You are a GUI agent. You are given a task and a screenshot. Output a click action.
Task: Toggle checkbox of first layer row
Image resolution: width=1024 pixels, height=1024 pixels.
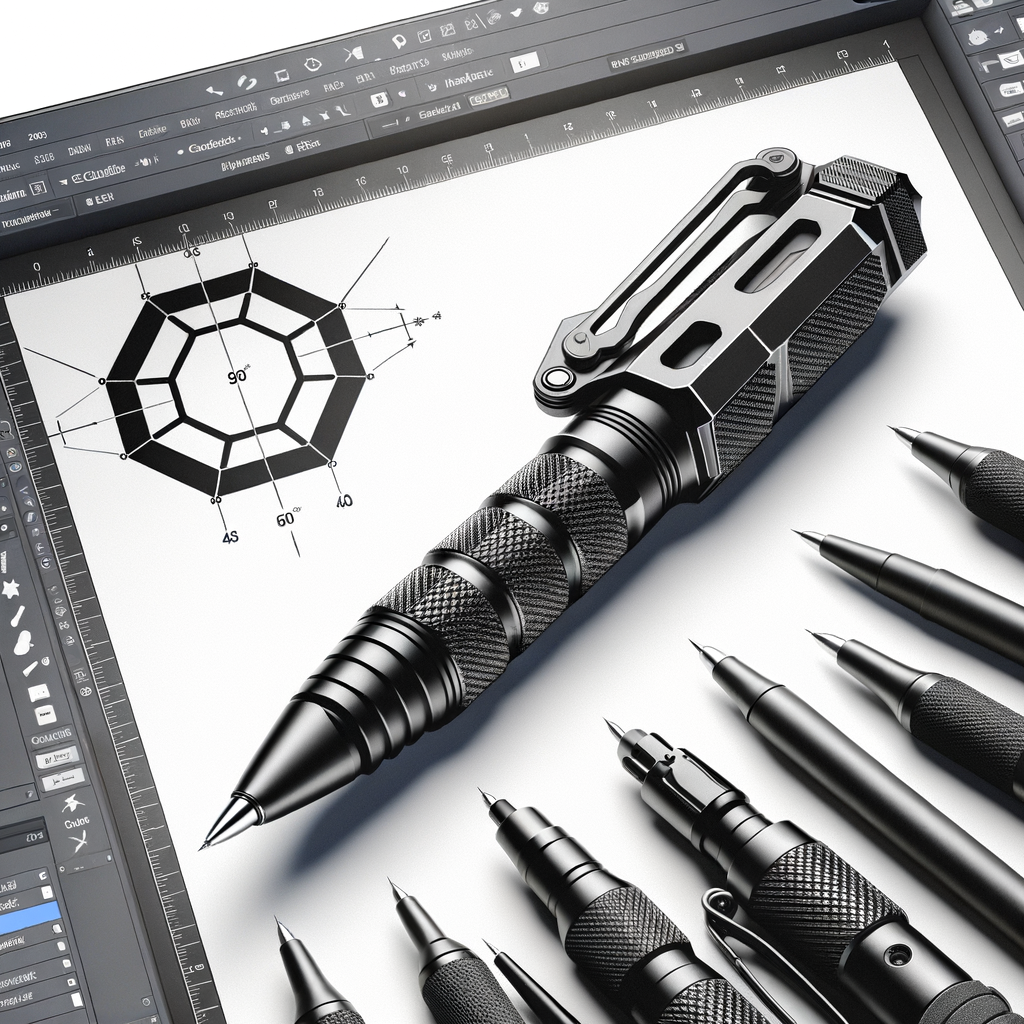click(41, 876)
